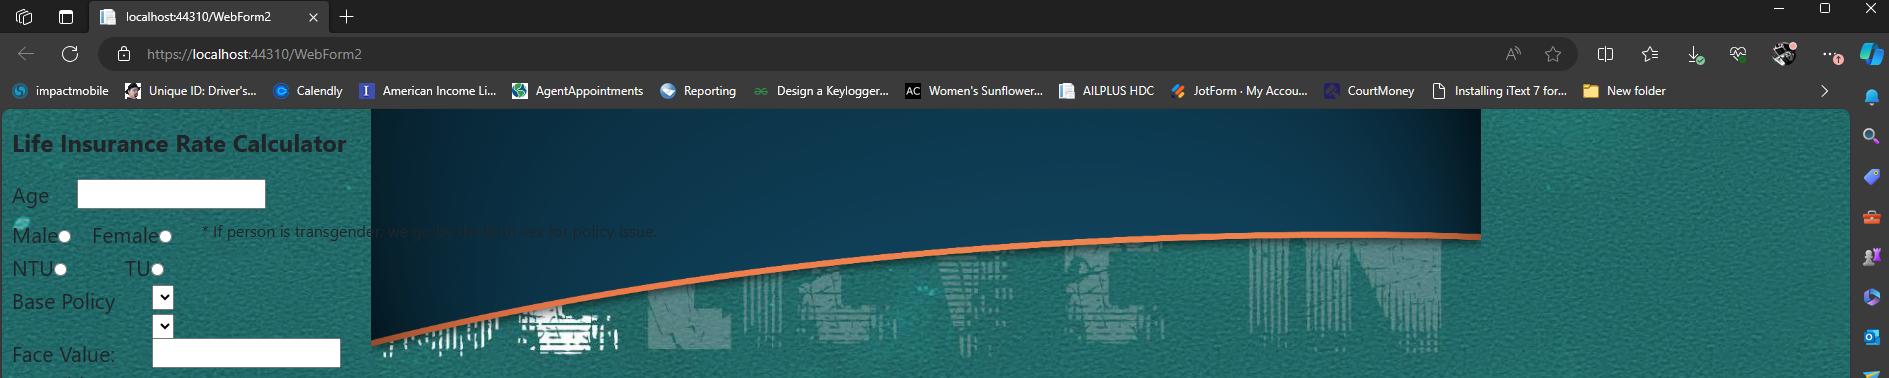
Task: Open CourtMoney bookmark
Action: click(1369, 91)
